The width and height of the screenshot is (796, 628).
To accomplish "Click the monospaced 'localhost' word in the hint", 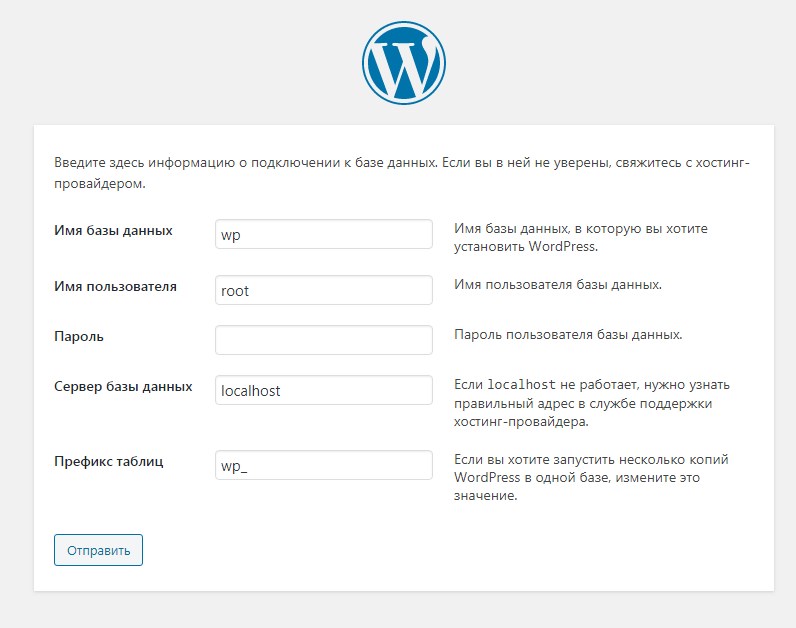I will (x=521, y=385).
